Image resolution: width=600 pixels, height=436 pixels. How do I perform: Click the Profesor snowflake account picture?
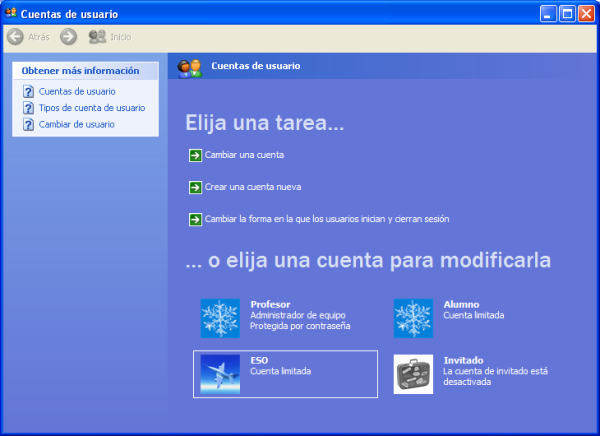point(220,318)
